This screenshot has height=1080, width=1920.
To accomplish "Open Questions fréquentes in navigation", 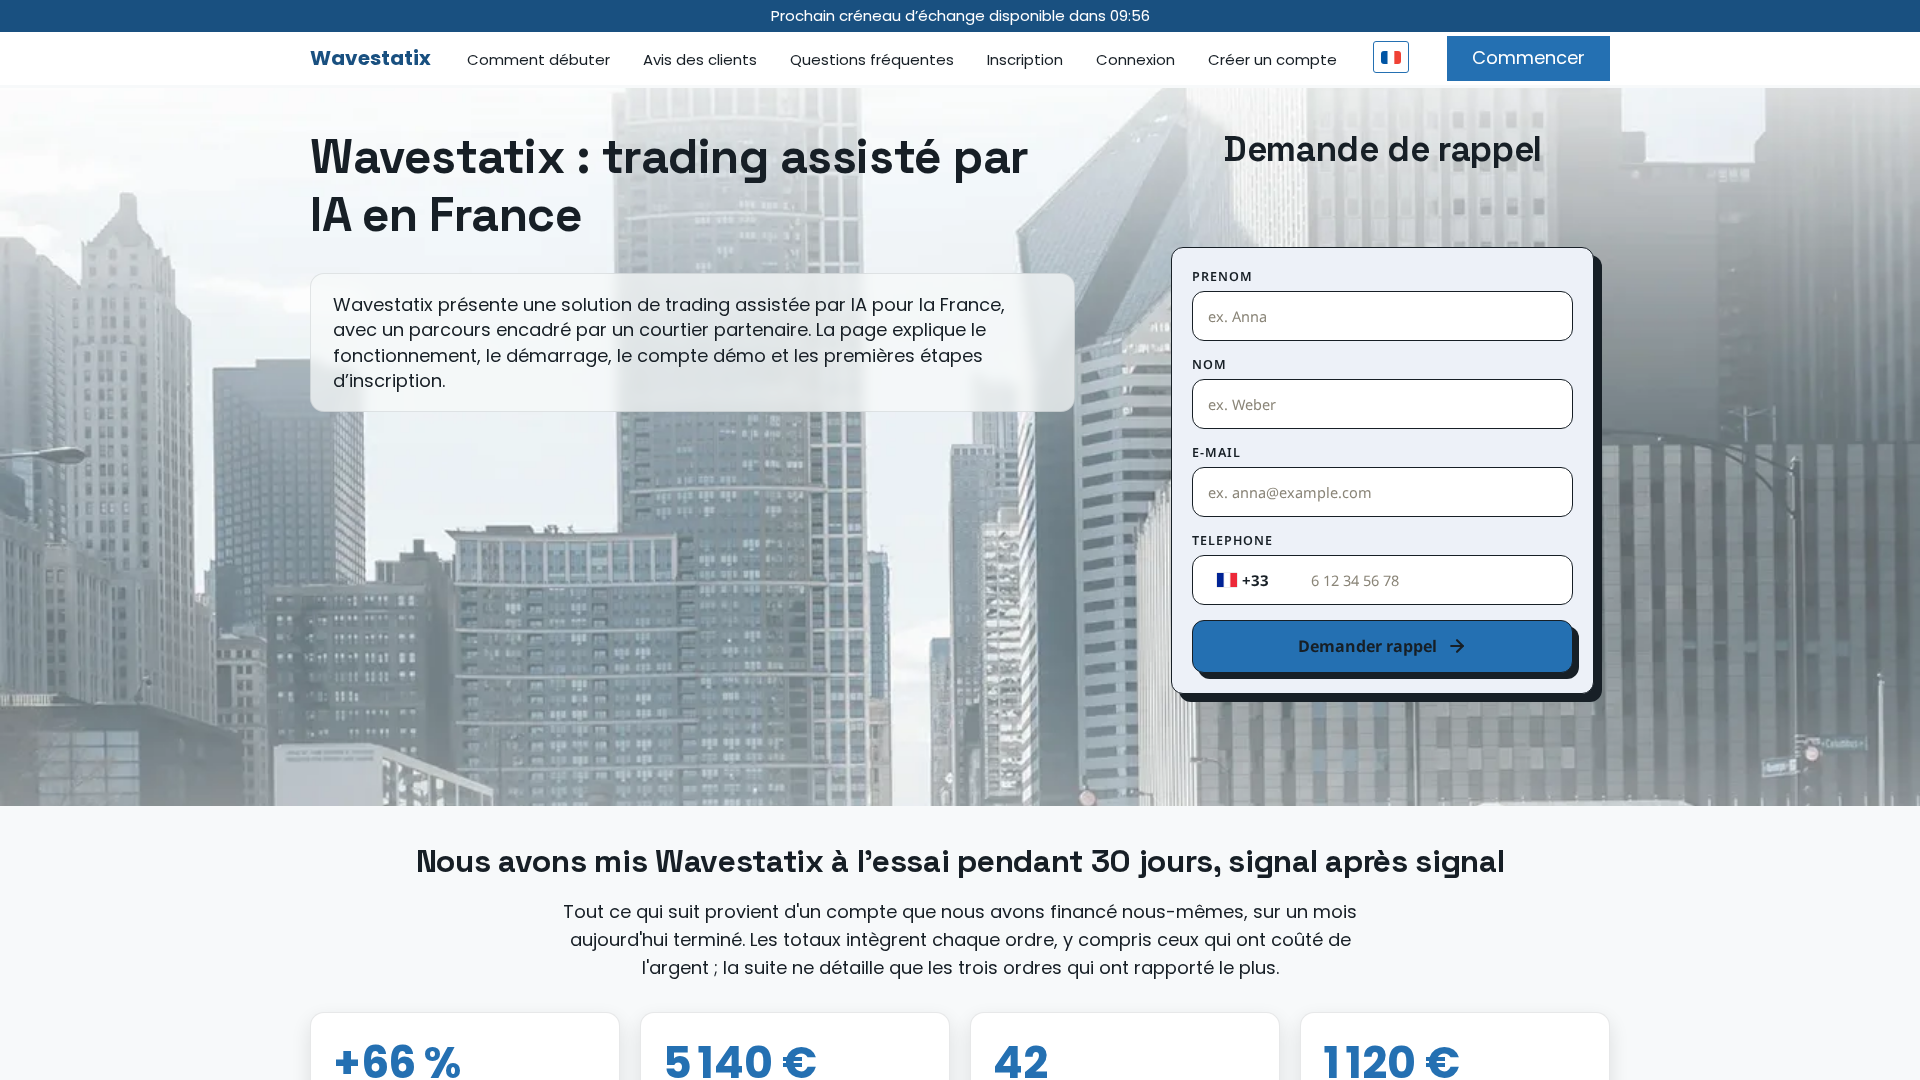I will 872,60.
